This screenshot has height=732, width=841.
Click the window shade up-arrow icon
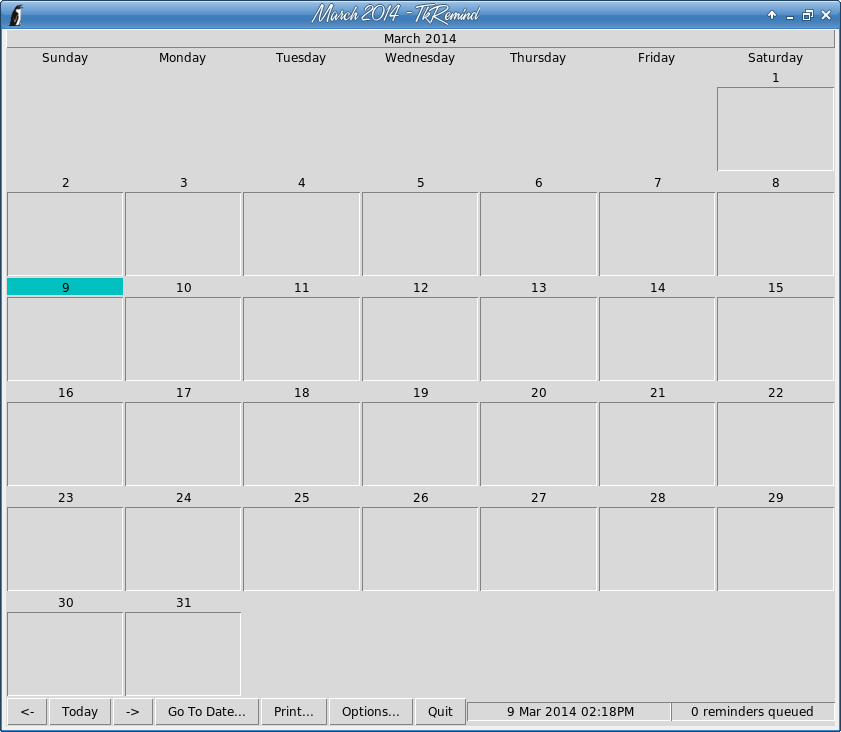click(772, 15)
